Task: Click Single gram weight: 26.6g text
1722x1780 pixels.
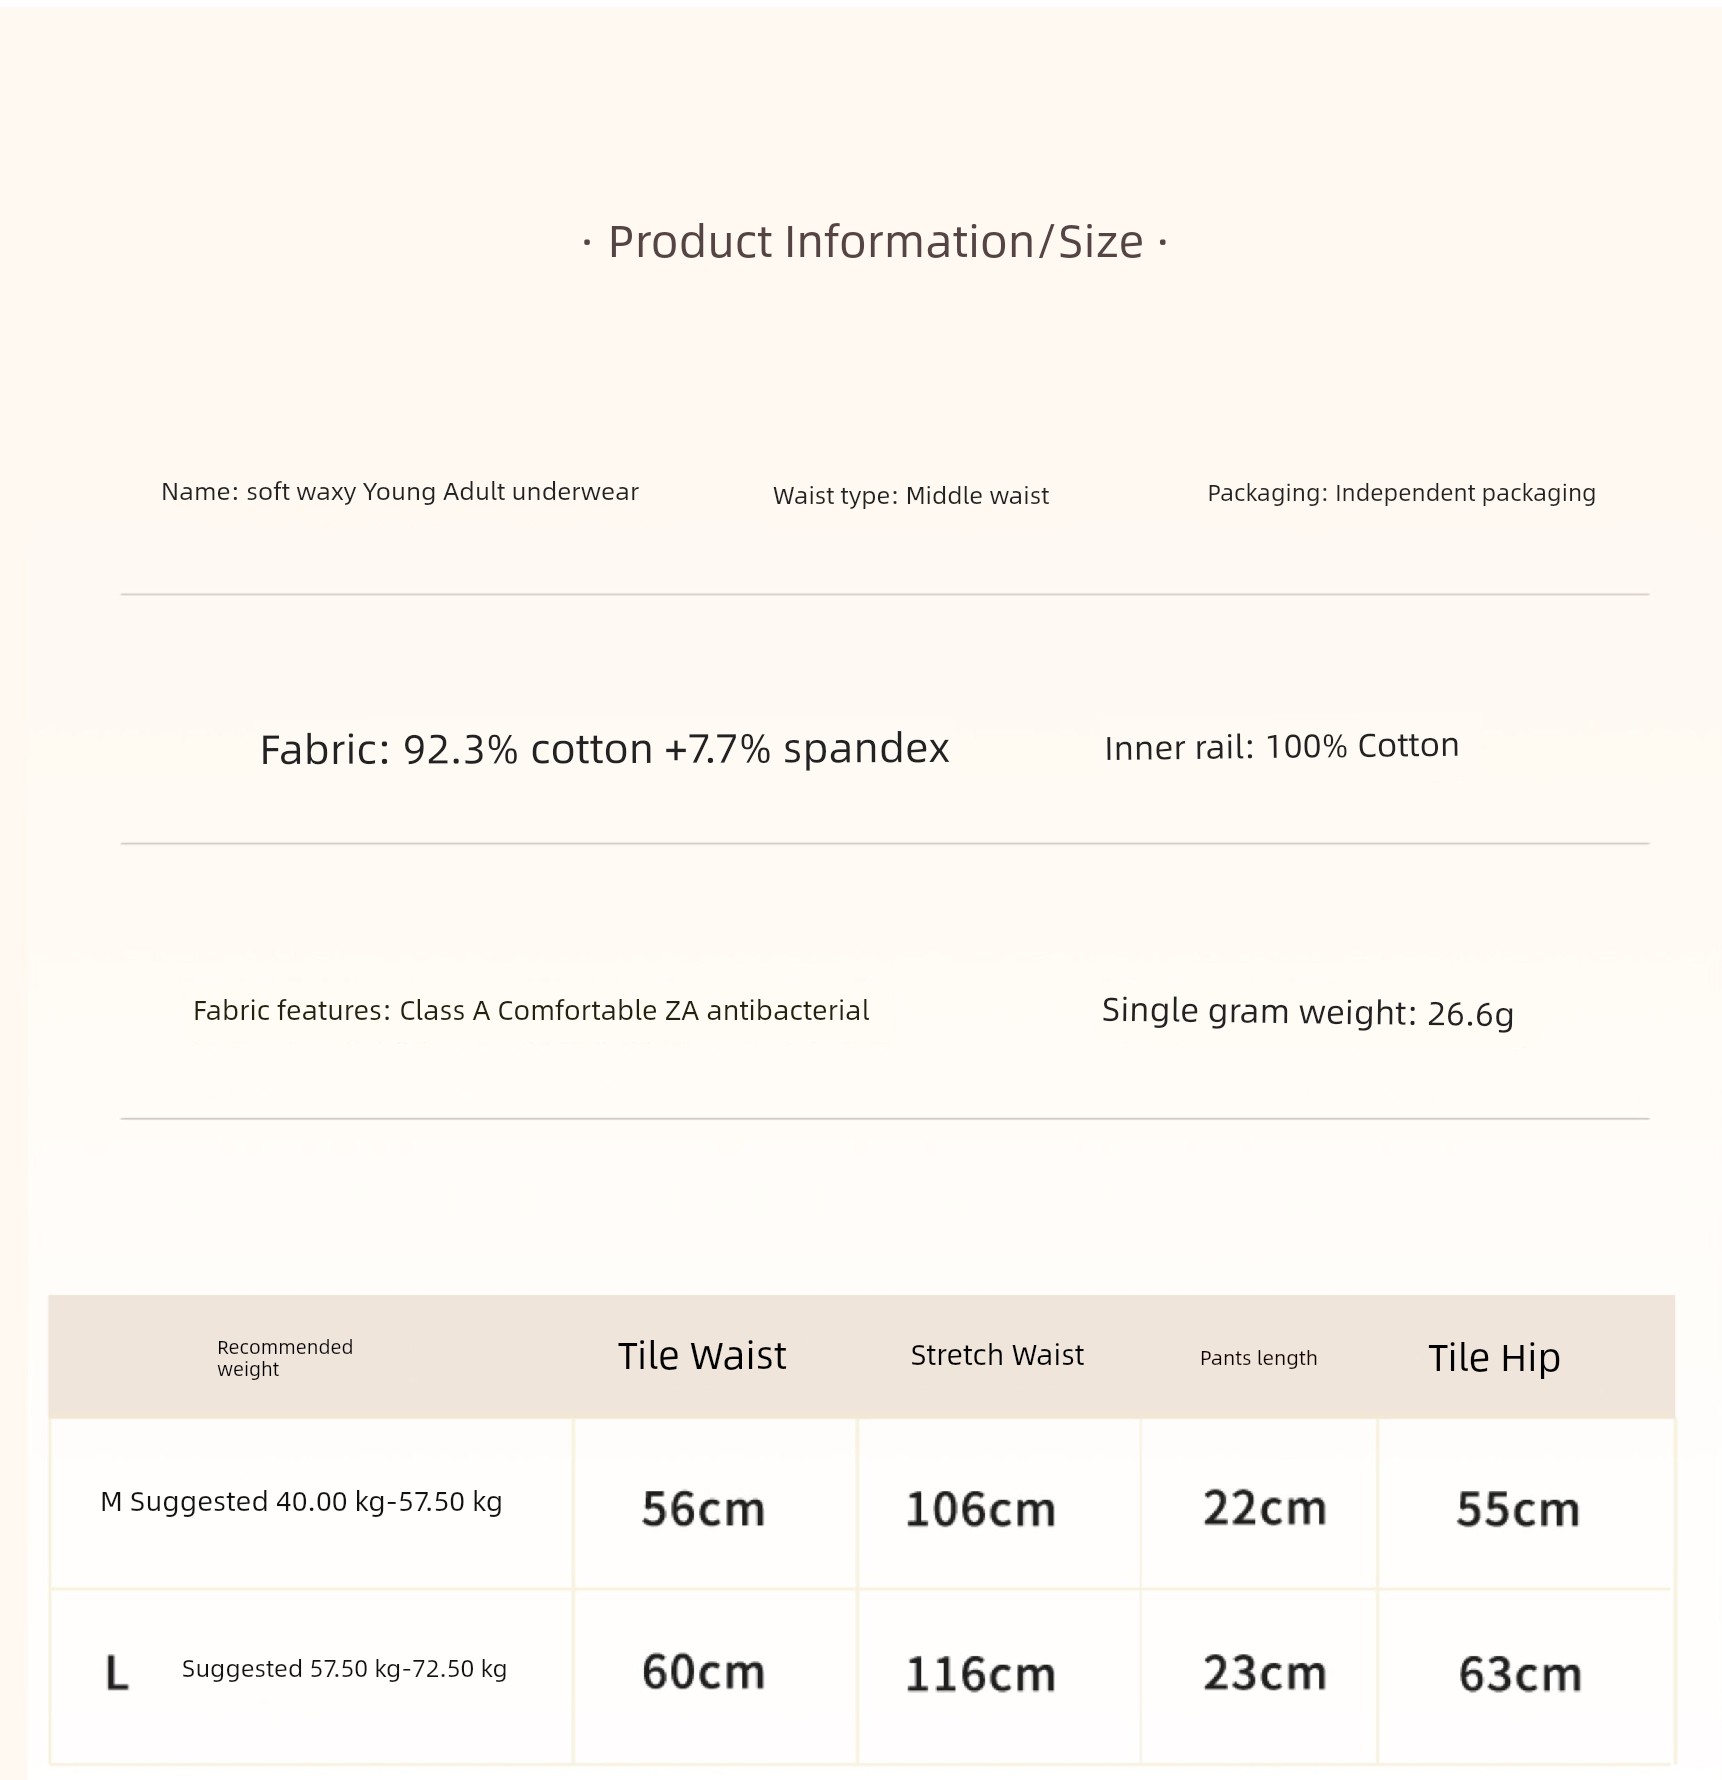Action: click(x=1307, y=1012)
